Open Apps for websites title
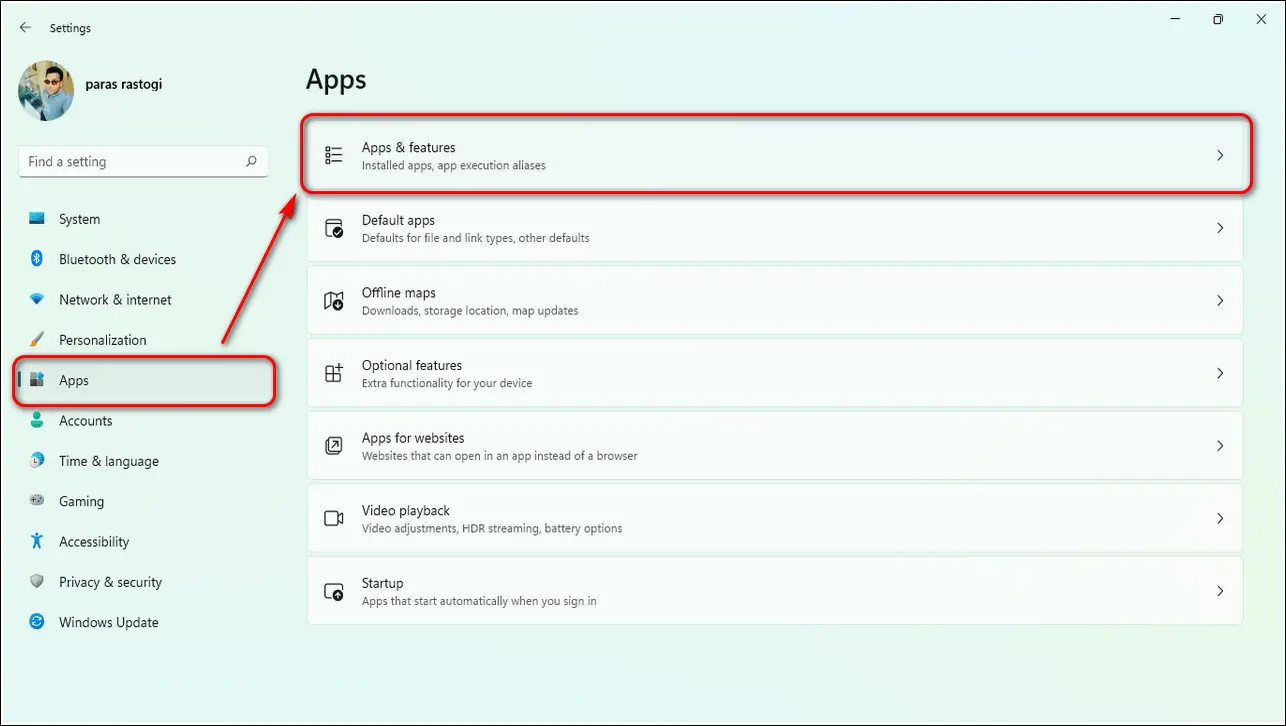Screen dimensions: 1286x726 point(413,438)
